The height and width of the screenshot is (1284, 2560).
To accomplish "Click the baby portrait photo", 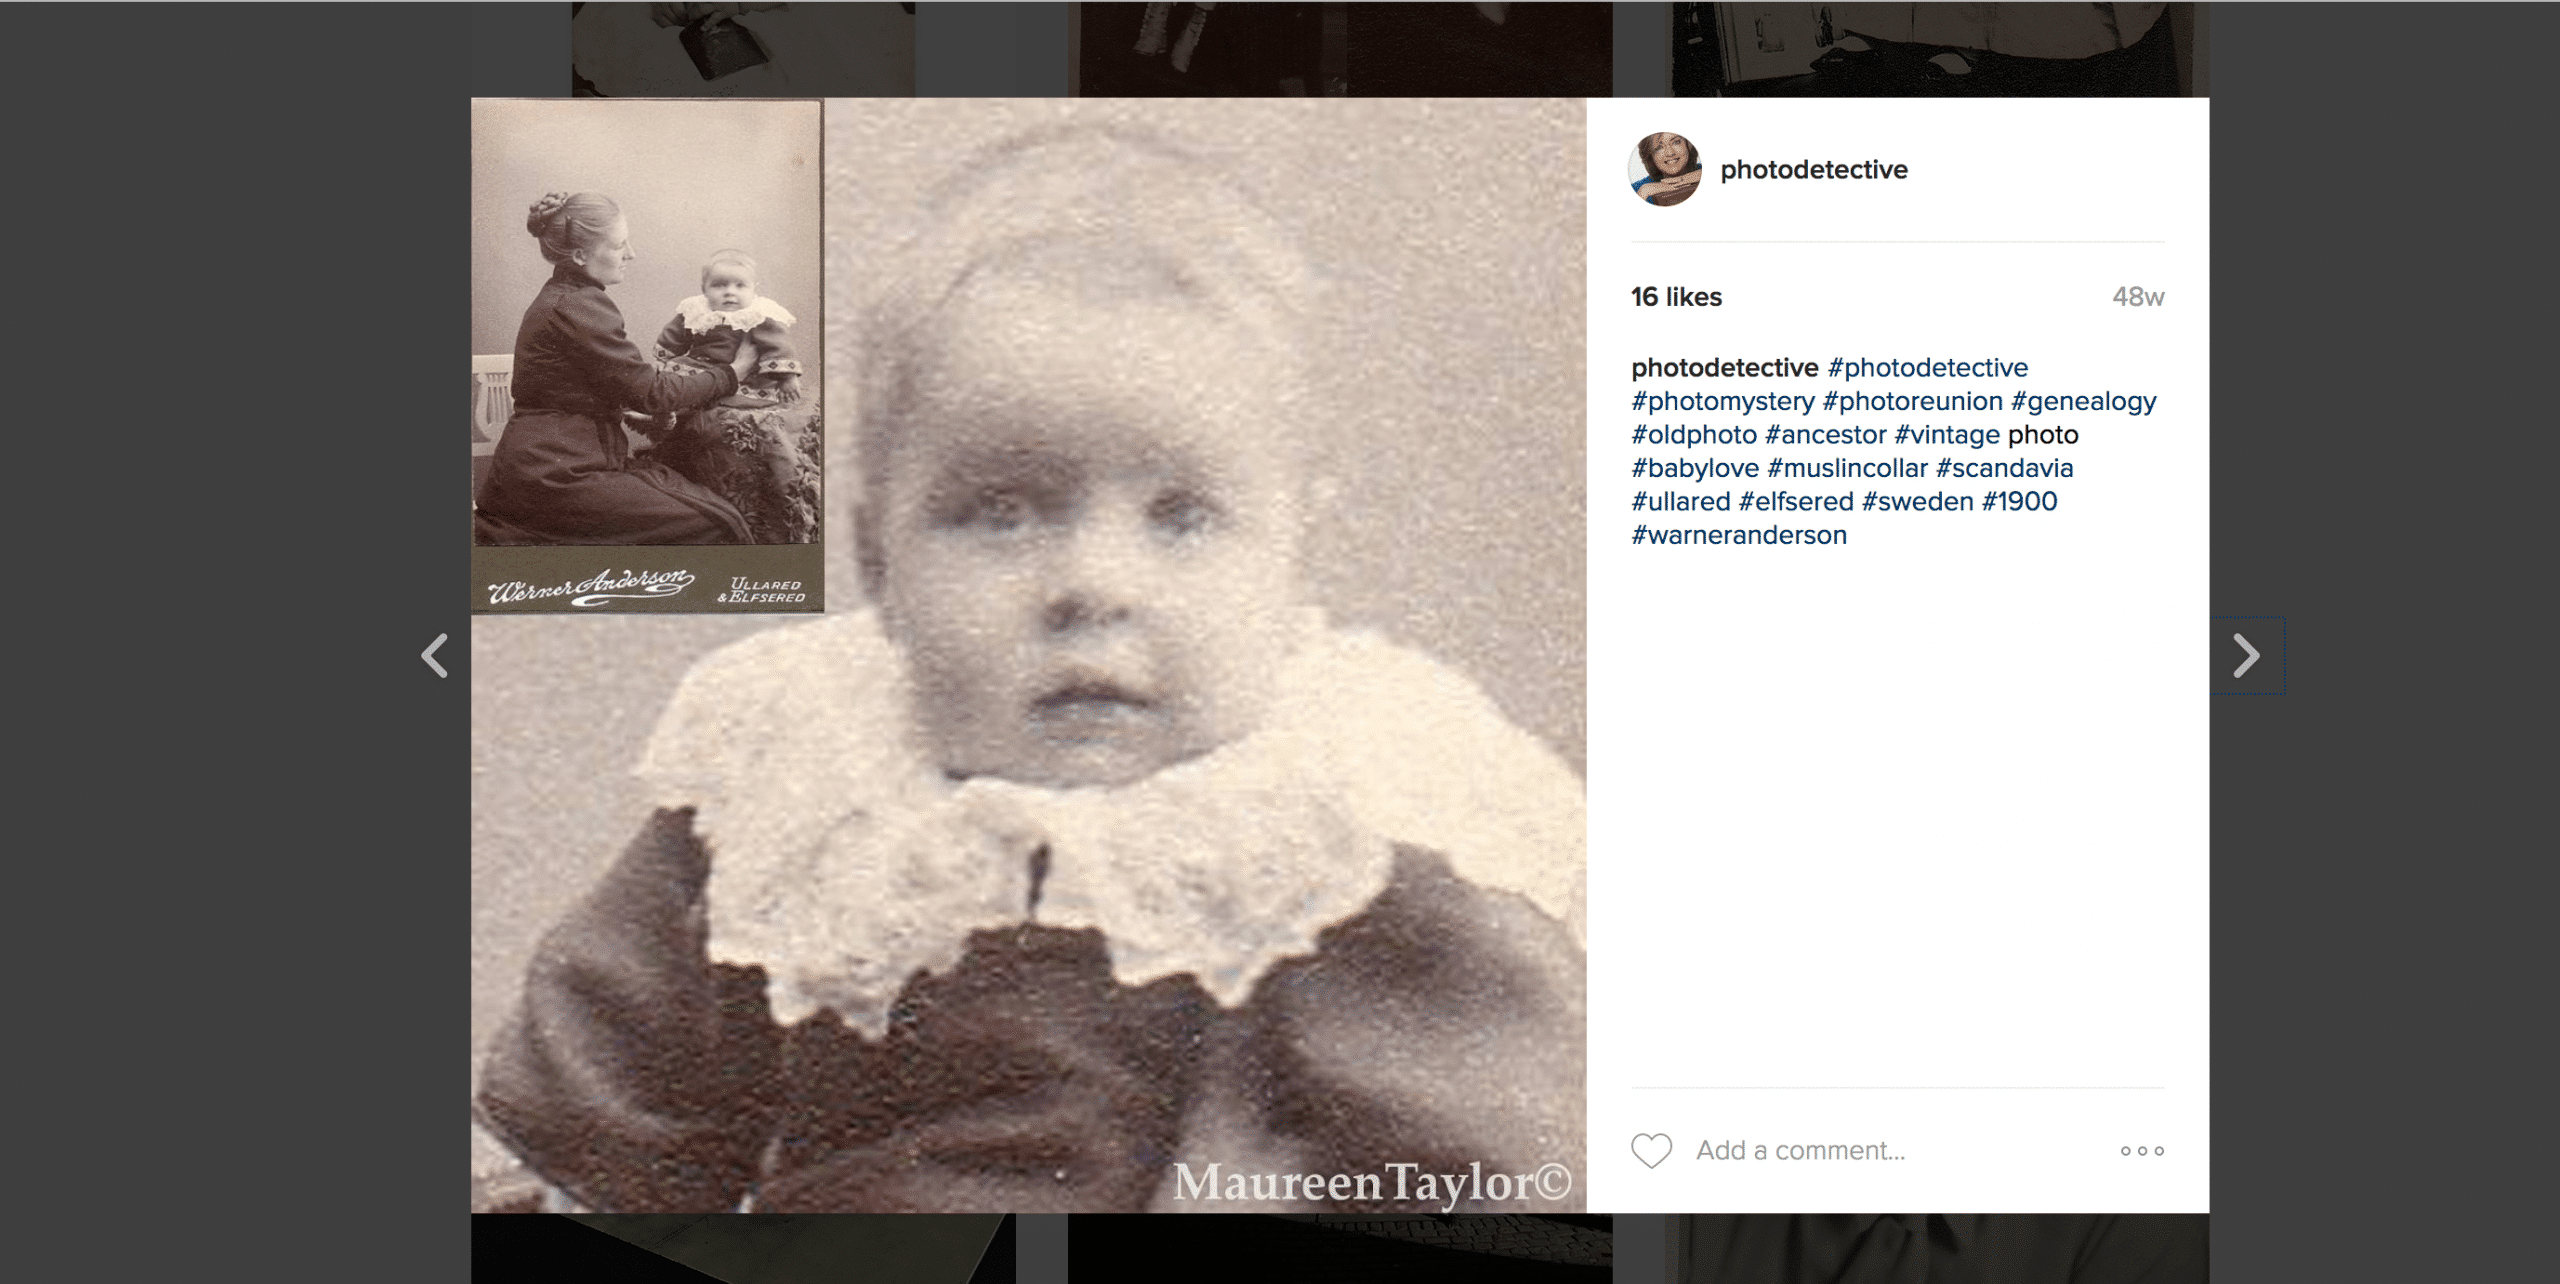I will [1028, 655].
